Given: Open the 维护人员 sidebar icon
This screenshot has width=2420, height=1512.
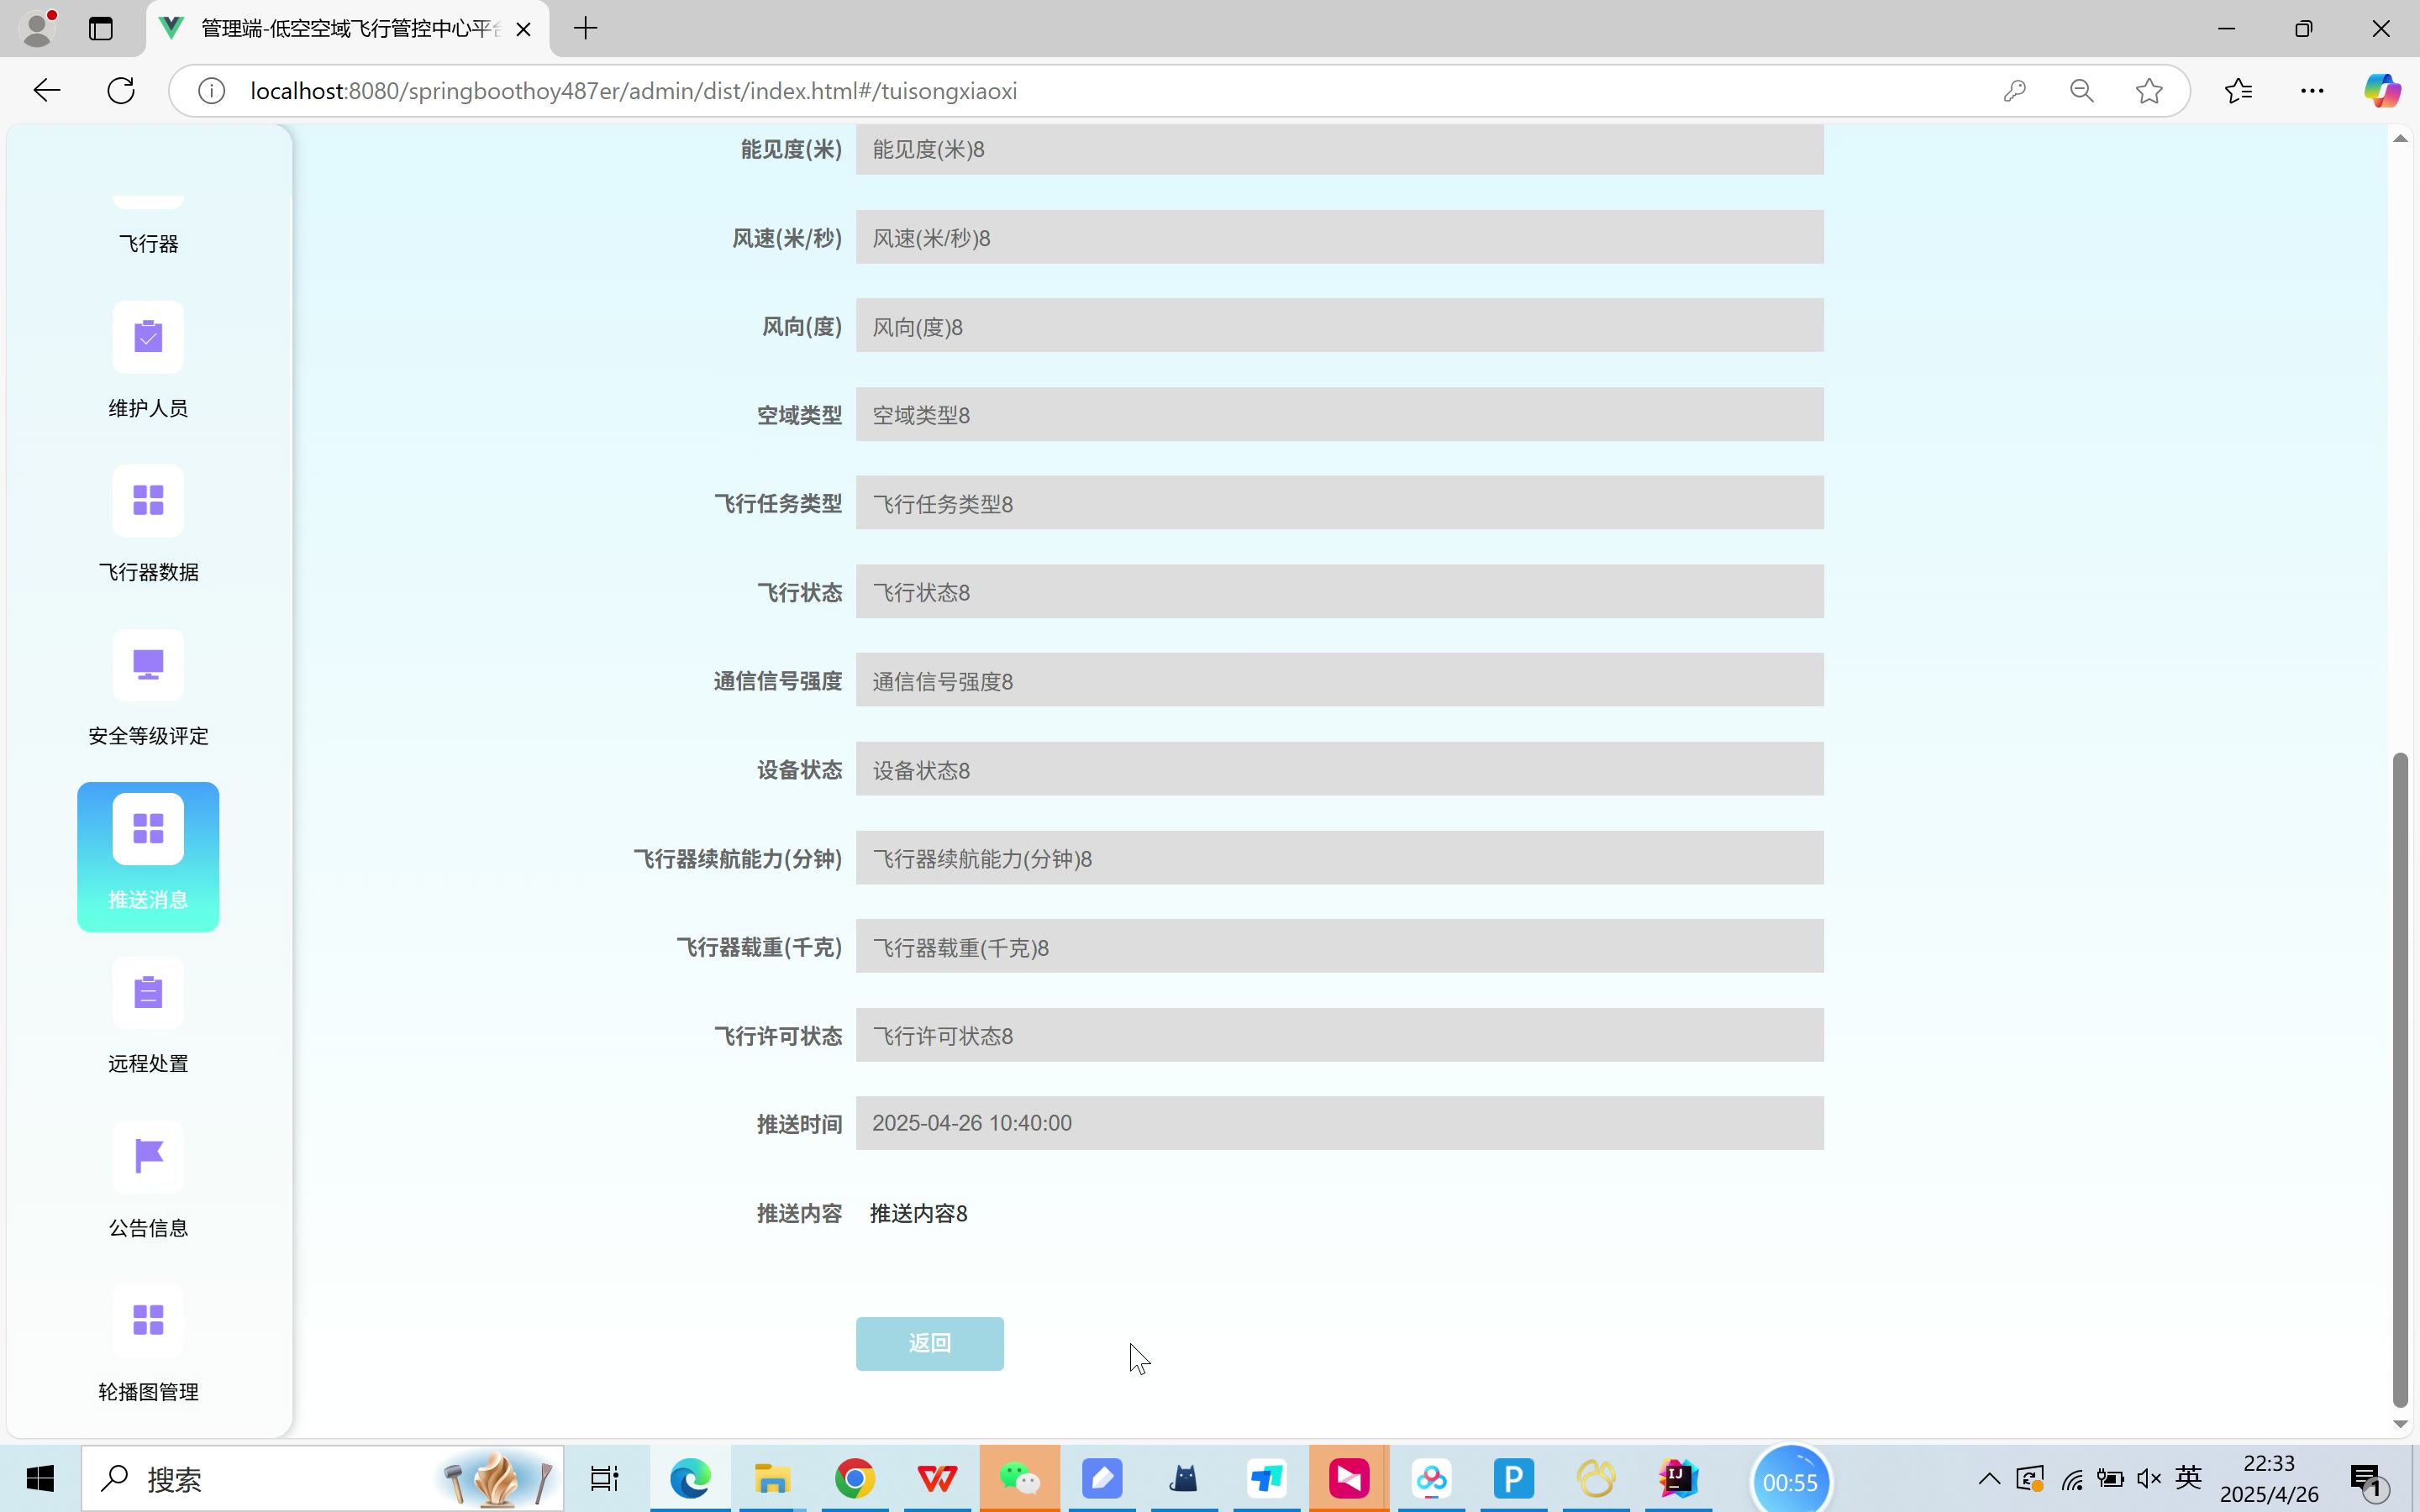Looking at the screenshot, I should (x=148, y=337).
